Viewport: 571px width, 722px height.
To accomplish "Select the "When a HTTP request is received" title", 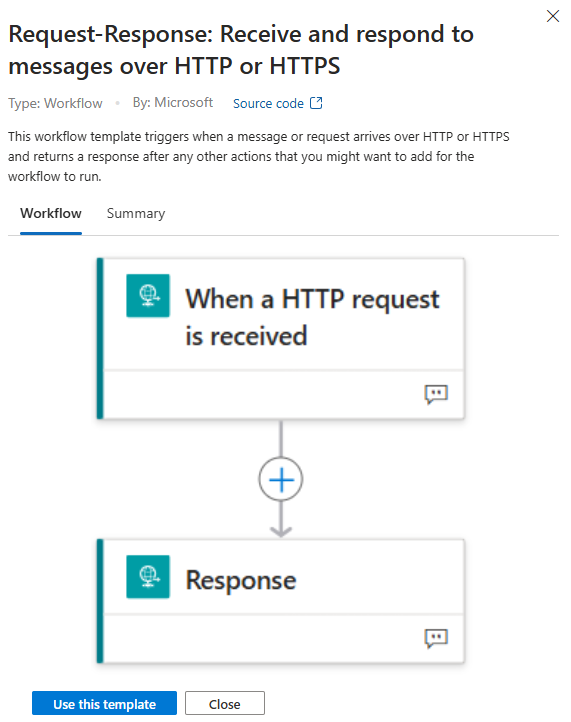I will pos(312,317).
